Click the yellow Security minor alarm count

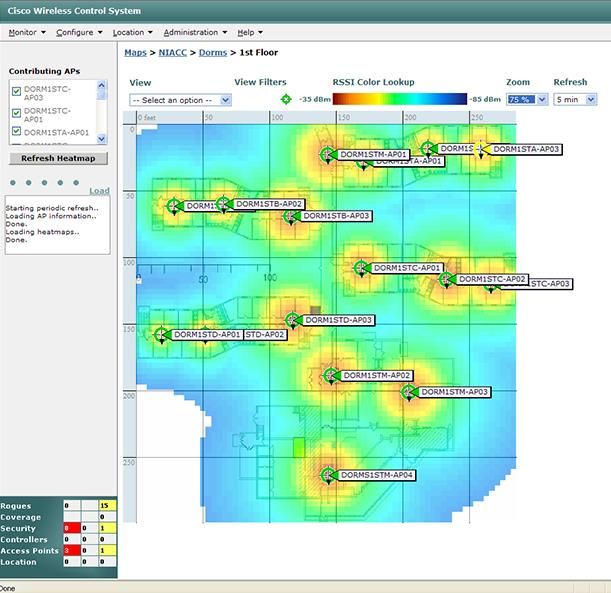tap(107, 528)
